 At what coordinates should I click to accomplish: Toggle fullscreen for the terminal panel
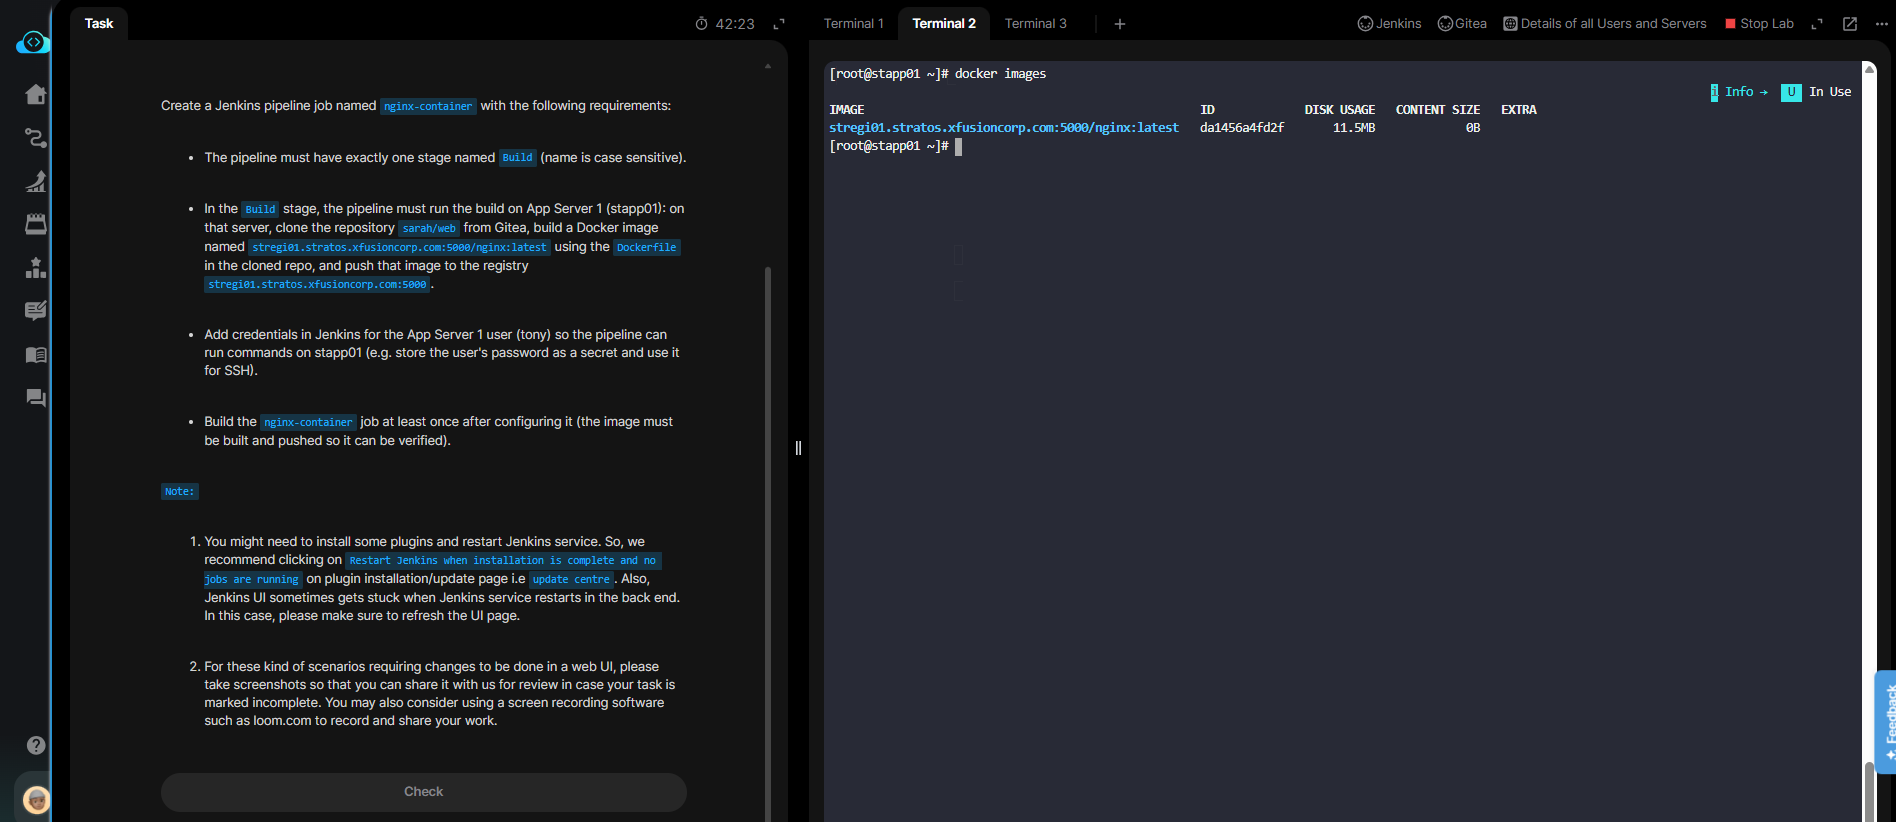coord(1817,24)
